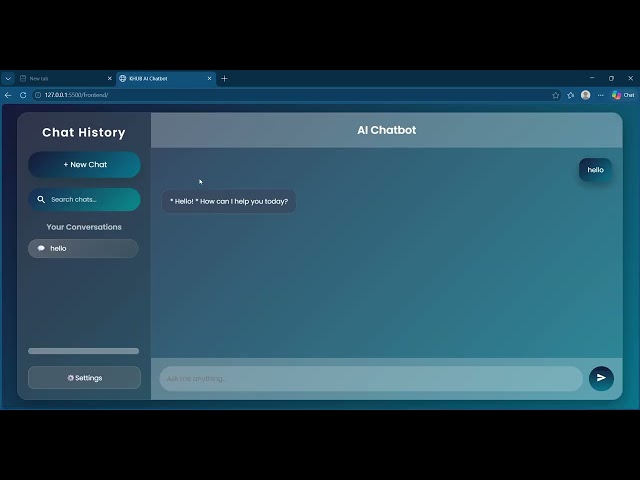Reload the page using refresh icon
The height and width of the screenshot is (480, 640).
point(23,95)
